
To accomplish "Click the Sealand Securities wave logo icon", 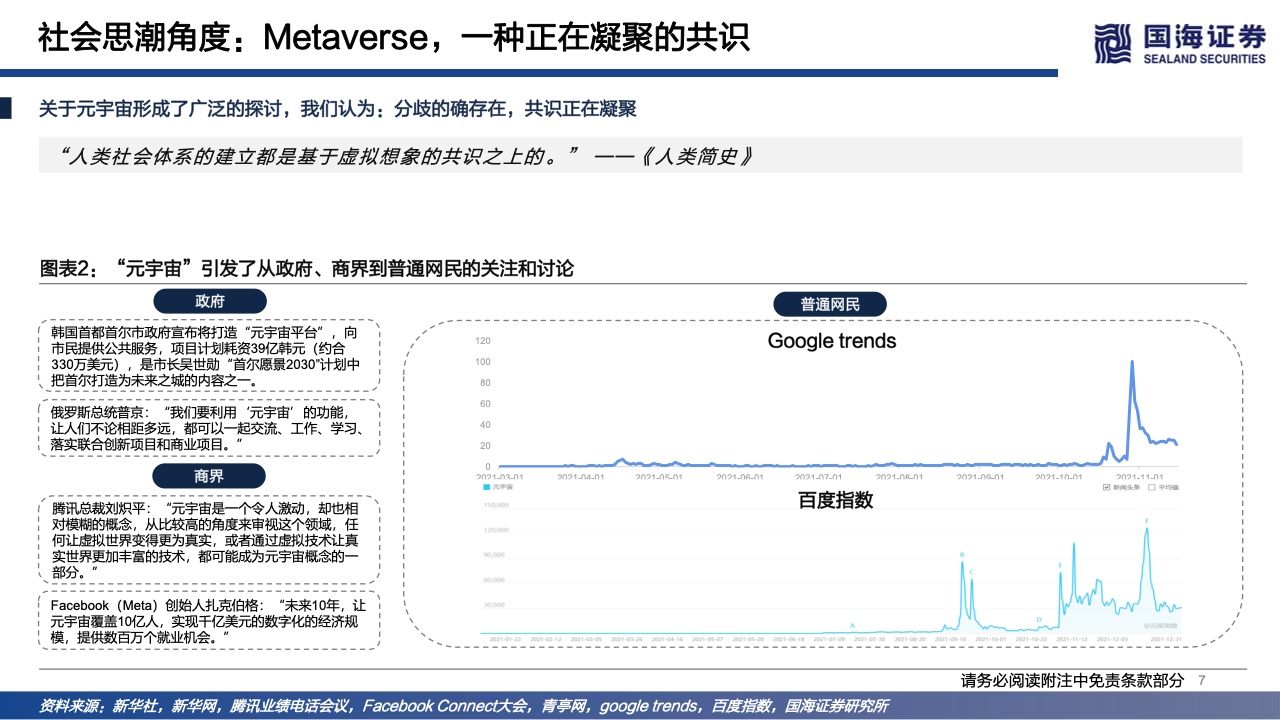I will 1113,44.
